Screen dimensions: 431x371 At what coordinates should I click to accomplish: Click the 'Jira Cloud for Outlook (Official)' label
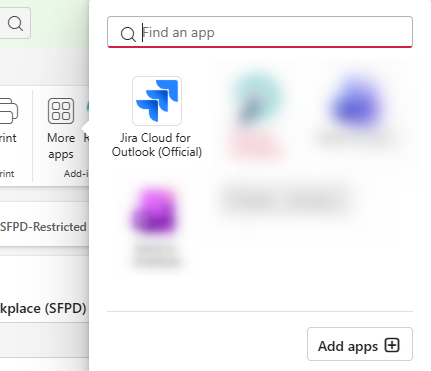coord(157,145)
